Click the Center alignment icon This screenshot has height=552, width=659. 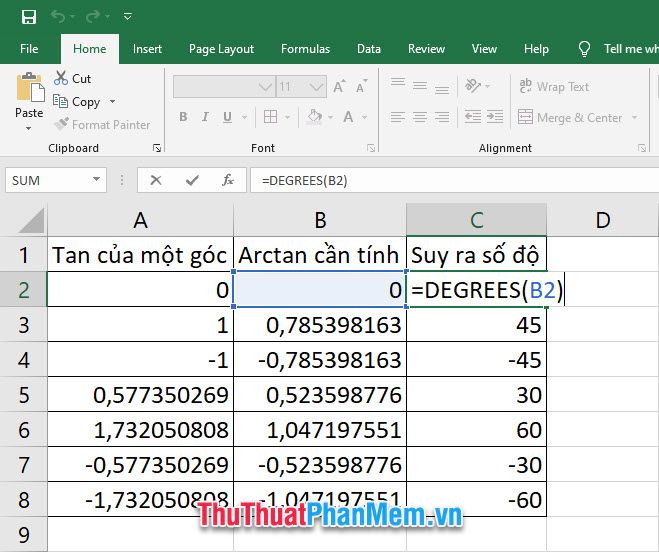point(419,117)
